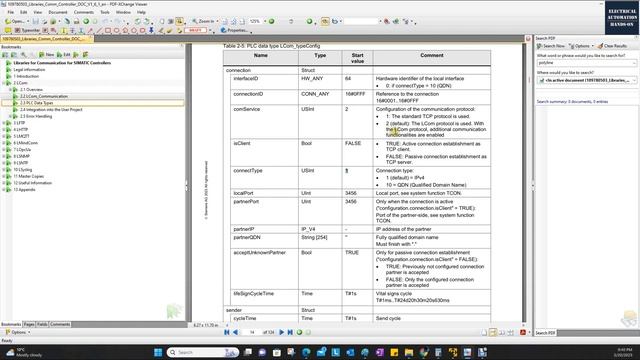Viewport: 640px width, 360px height.
Task: Click Edit bookmark button in Bookmarks panel
Action: [64, 55]
